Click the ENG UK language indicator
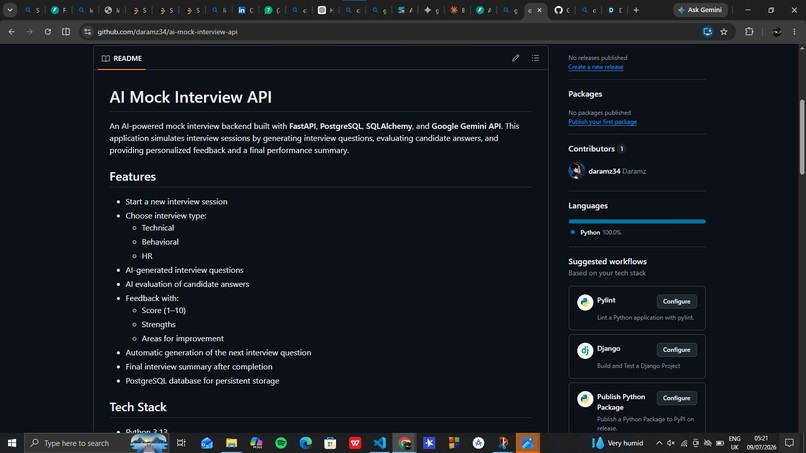 point(735,443)
